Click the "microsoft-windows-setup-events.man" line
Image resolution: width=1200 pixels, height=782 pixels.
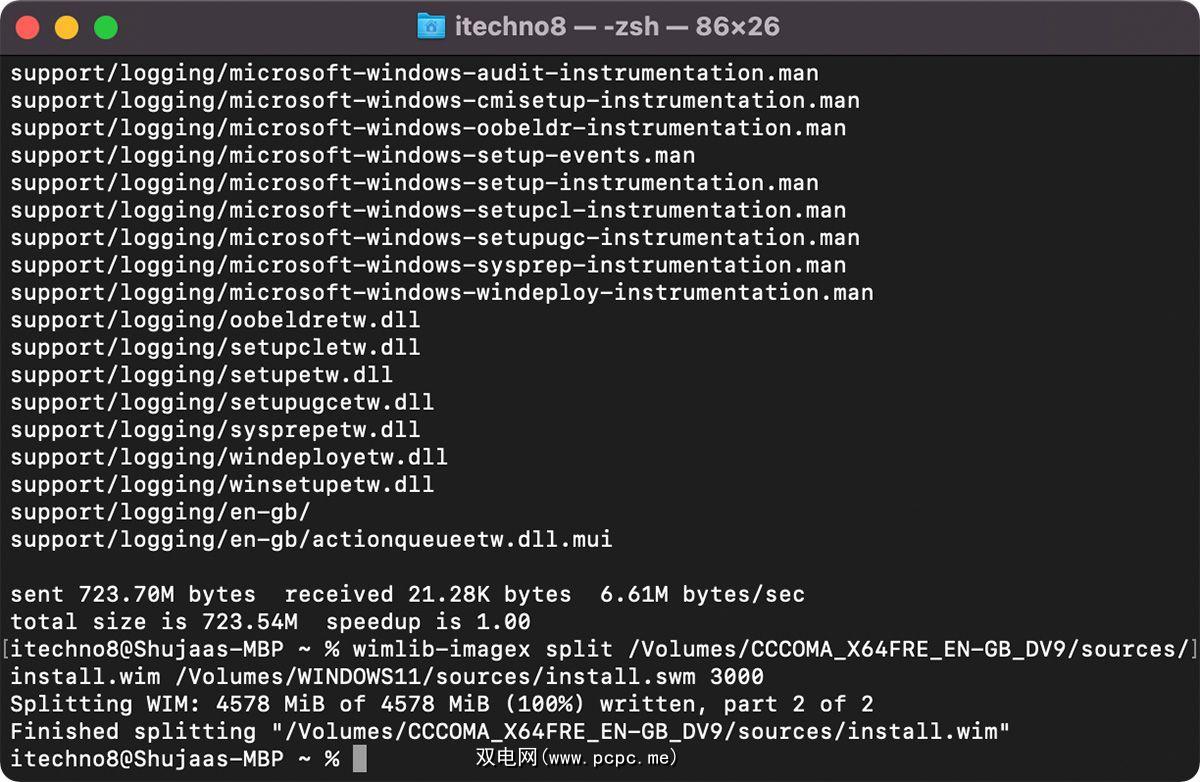coord(462,156)
